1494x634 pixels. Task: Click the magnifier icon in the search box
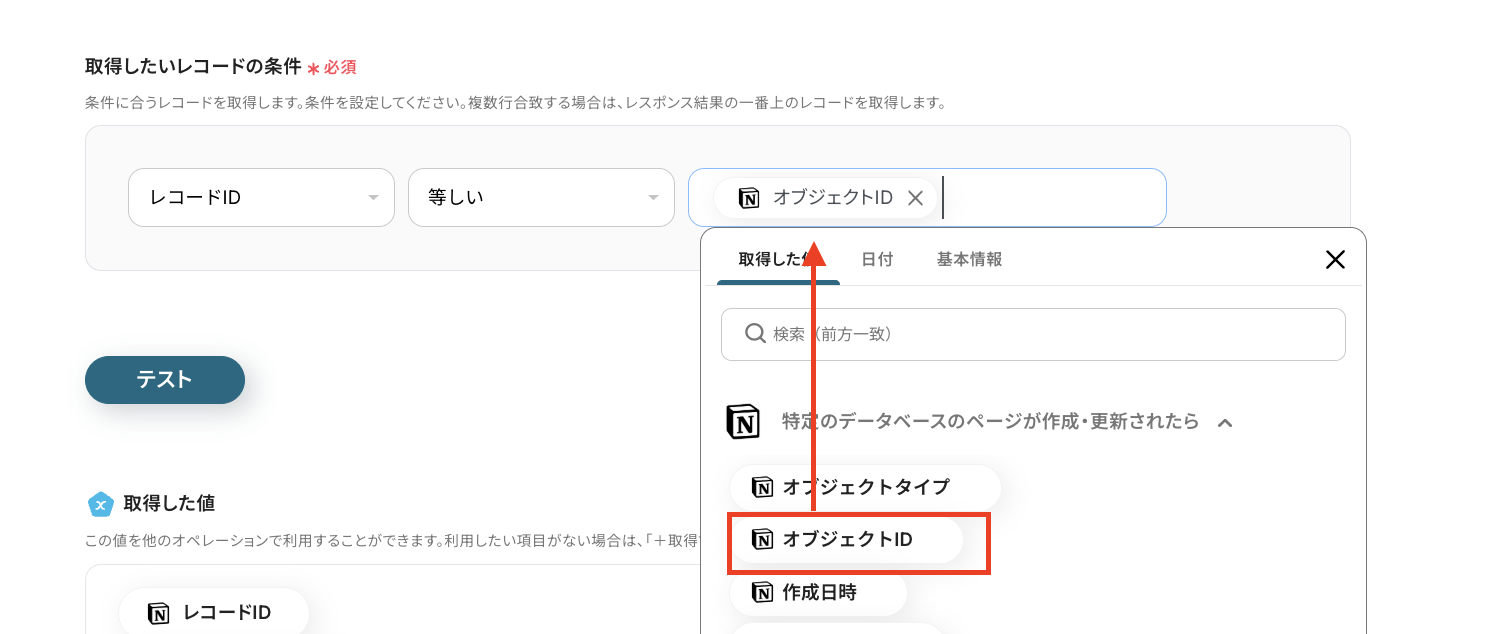pos(755,334)
